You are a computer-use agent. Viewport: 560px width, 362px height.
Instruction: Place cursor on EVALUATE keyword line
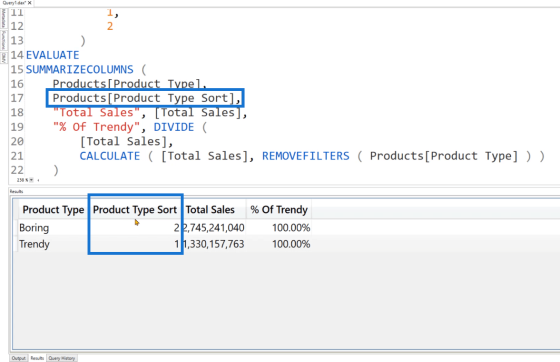52,55
